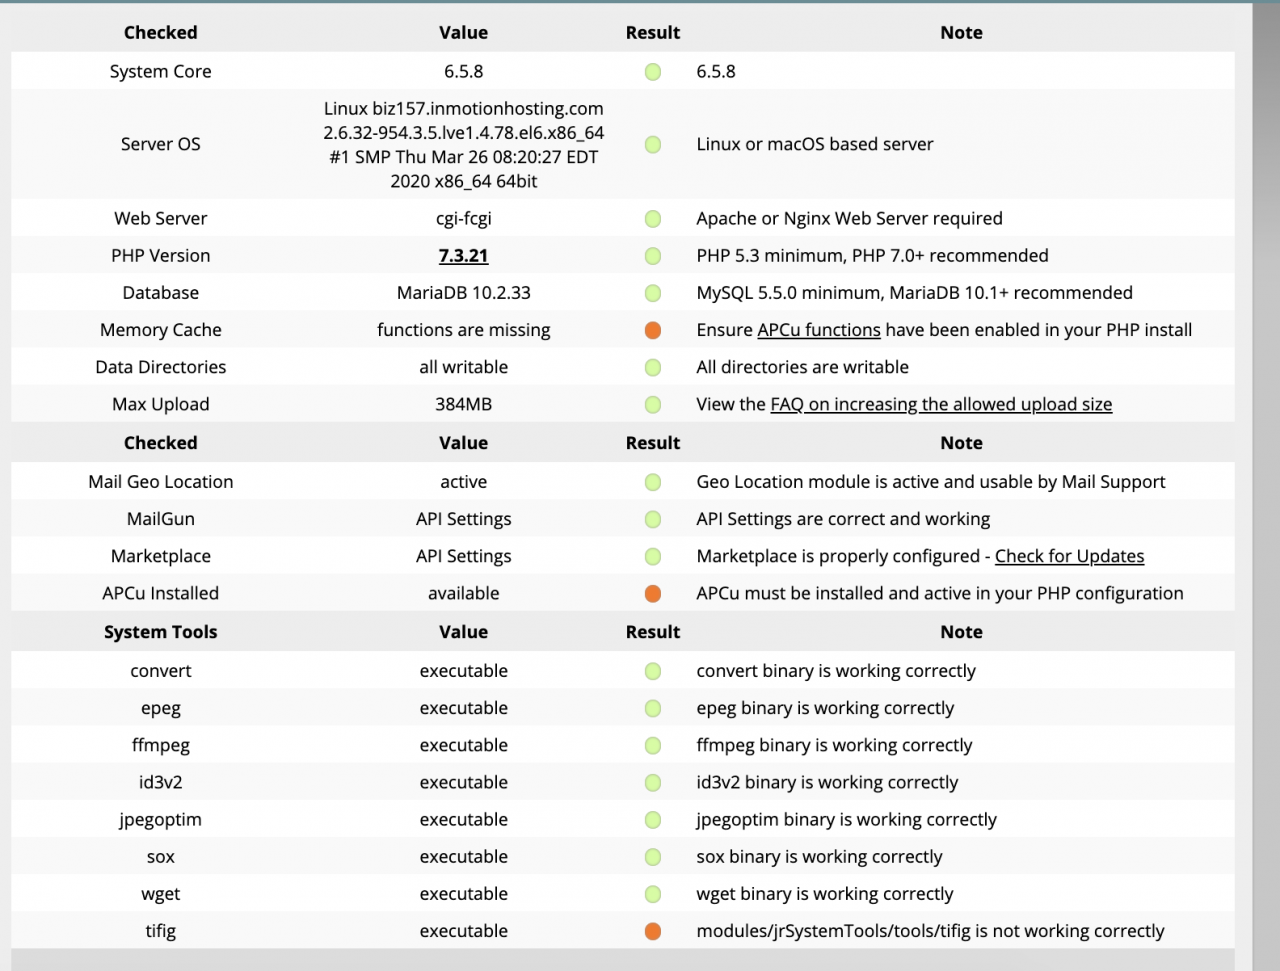1280x971 pixels.
Task: Click the MailGun green result indicator
Action: click(x=653, y=520)
